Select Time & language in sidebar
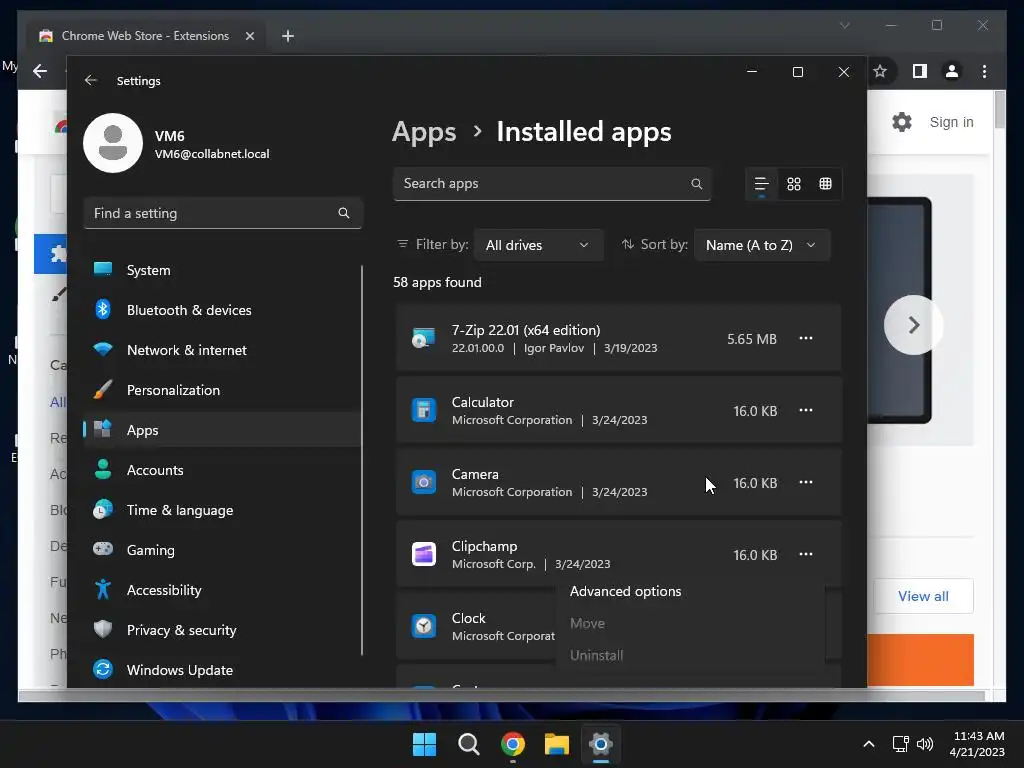Viewport: 1024px width, 768px height. tap(222, 510)
